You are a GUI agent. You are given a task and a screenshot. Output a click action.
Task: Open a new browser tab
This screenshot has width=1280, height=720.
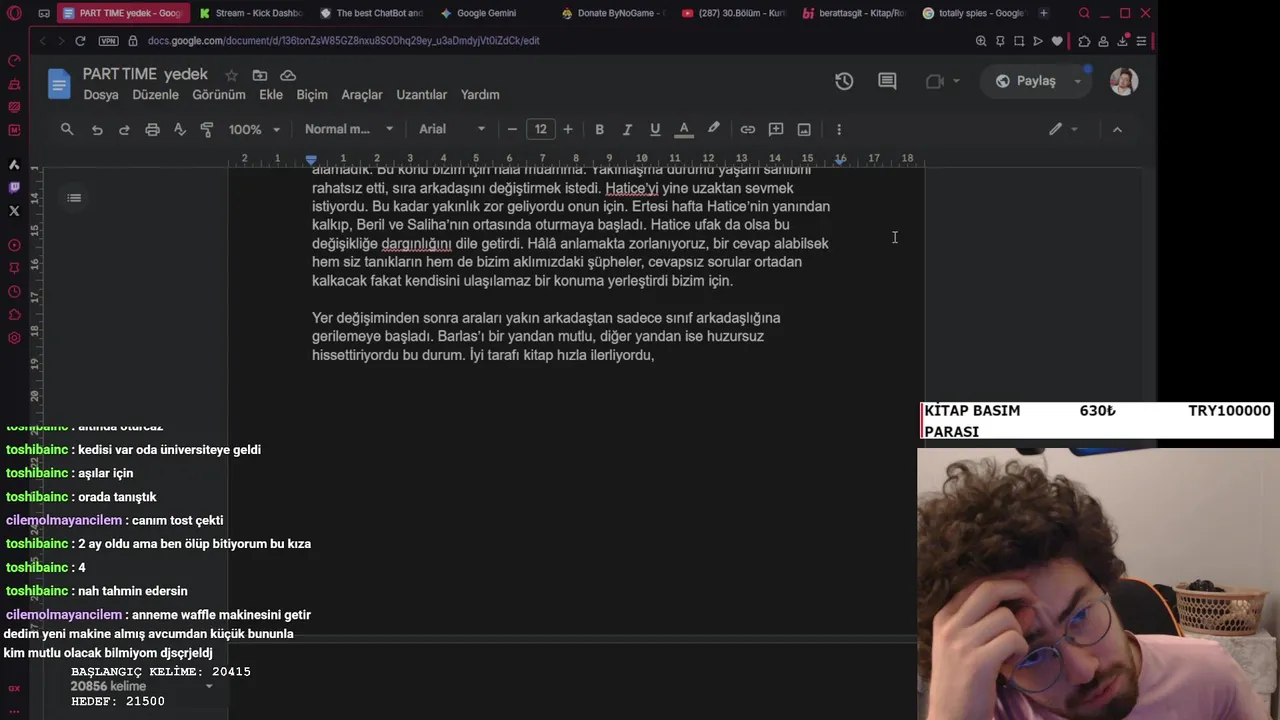pos(1044,13)
